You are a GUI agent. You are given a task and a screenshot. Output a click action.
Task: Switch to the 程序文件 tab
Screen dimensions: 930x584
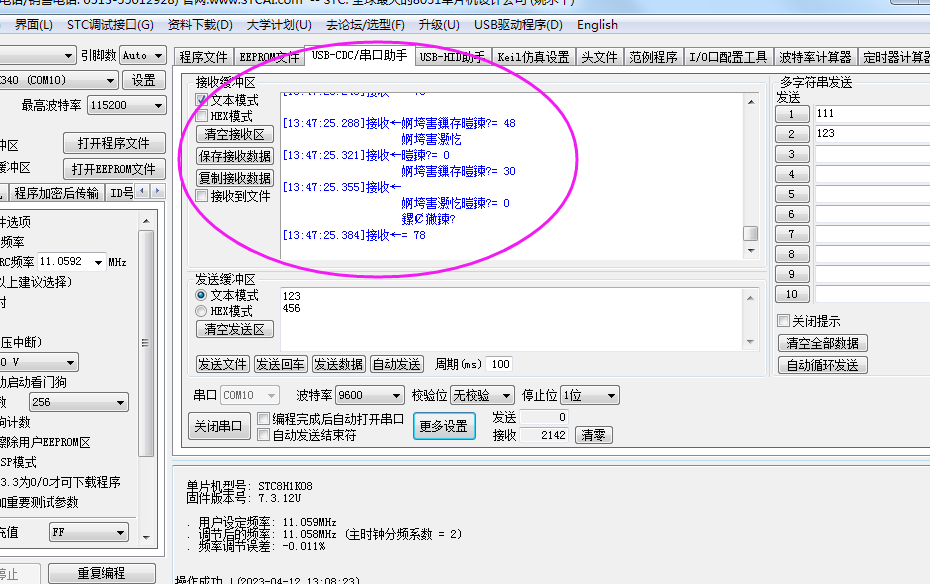tap(203, 57)
